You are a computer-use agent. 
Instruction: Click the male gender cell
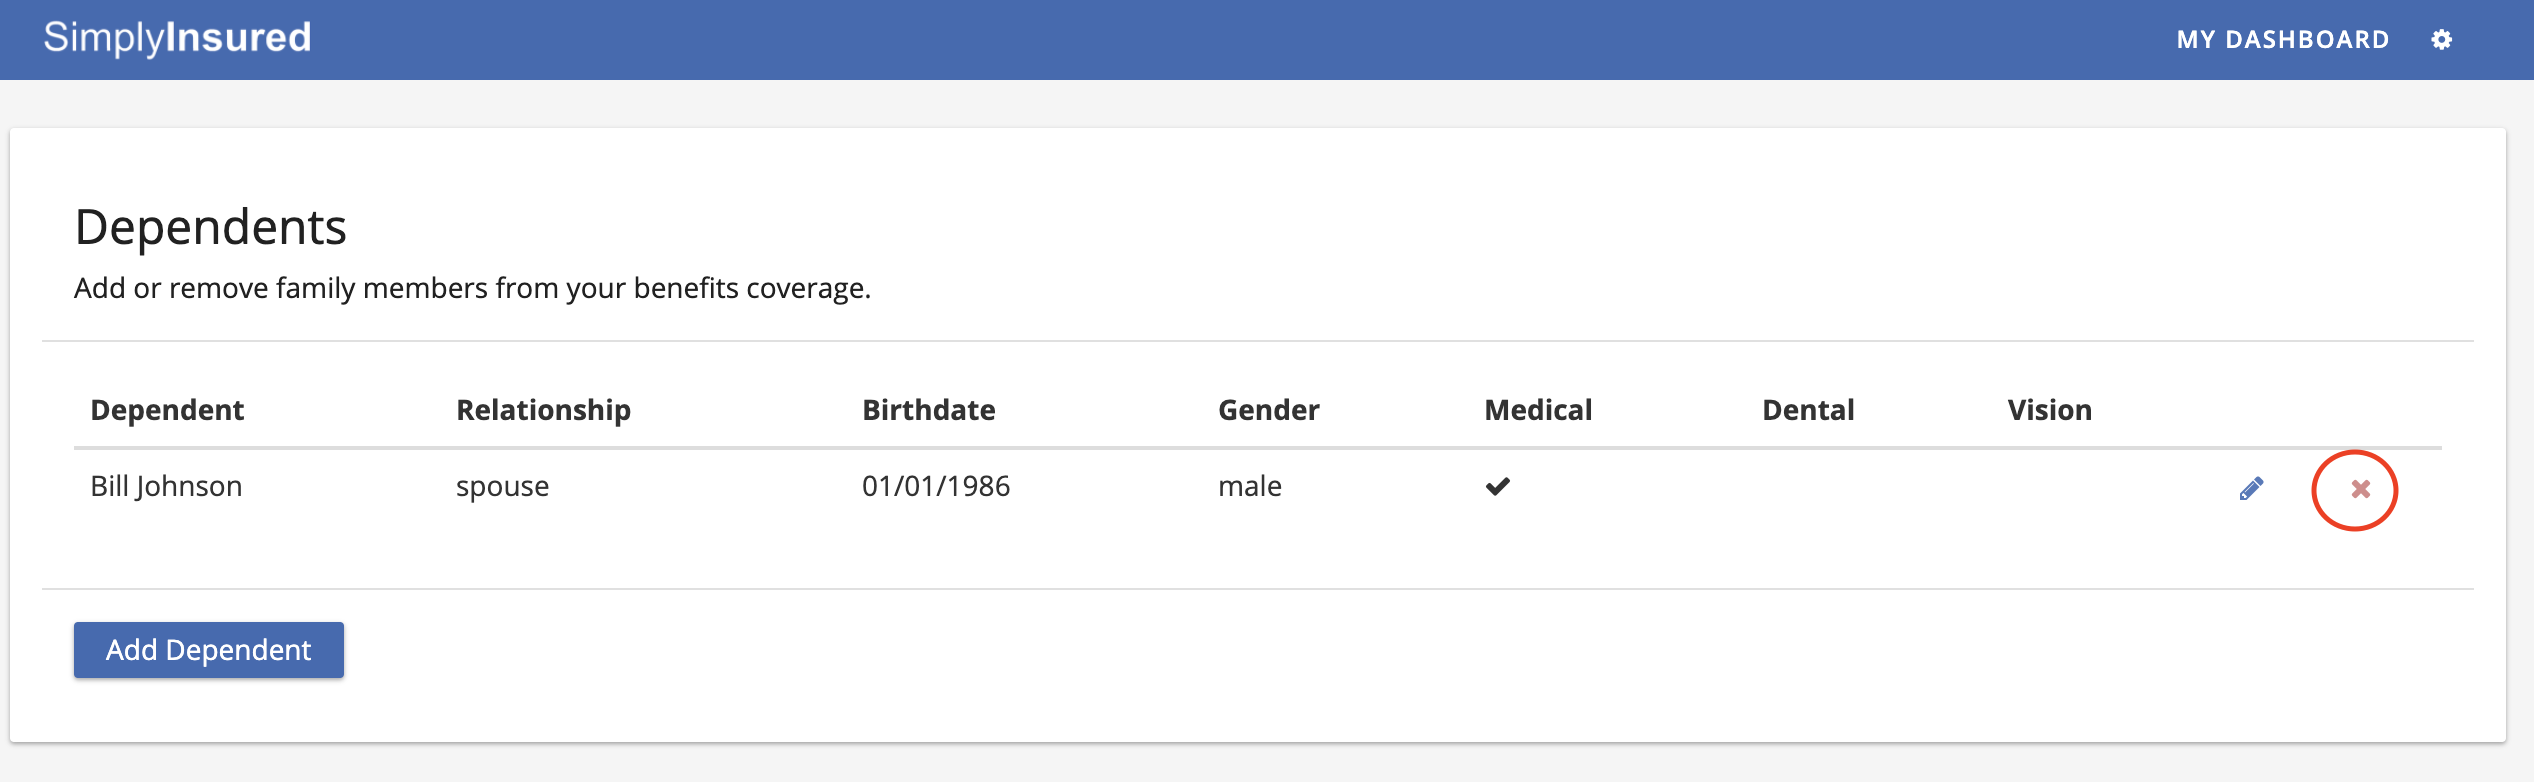point(1249,487)
